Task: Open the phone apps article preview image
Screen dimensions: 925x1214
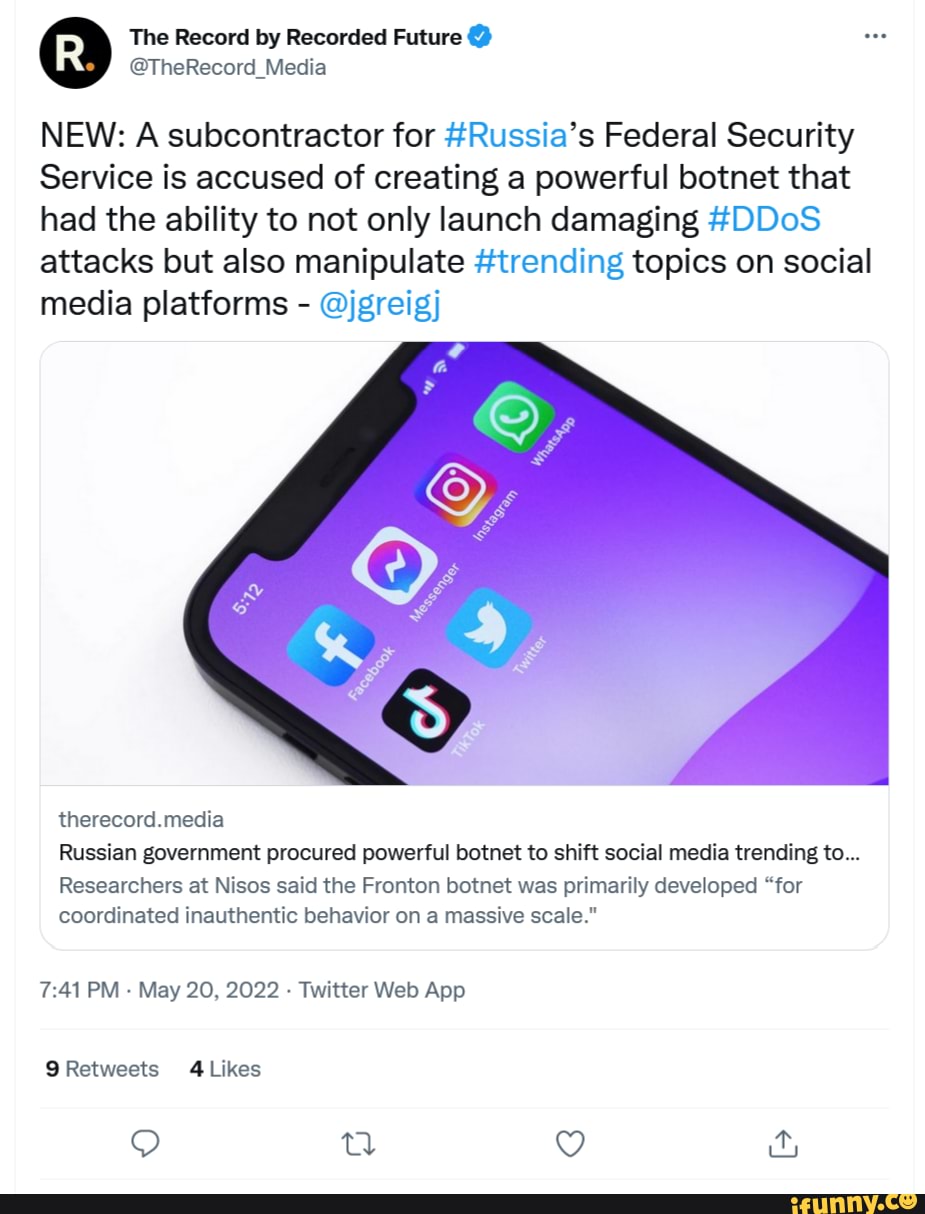Action: pos(464,563)
